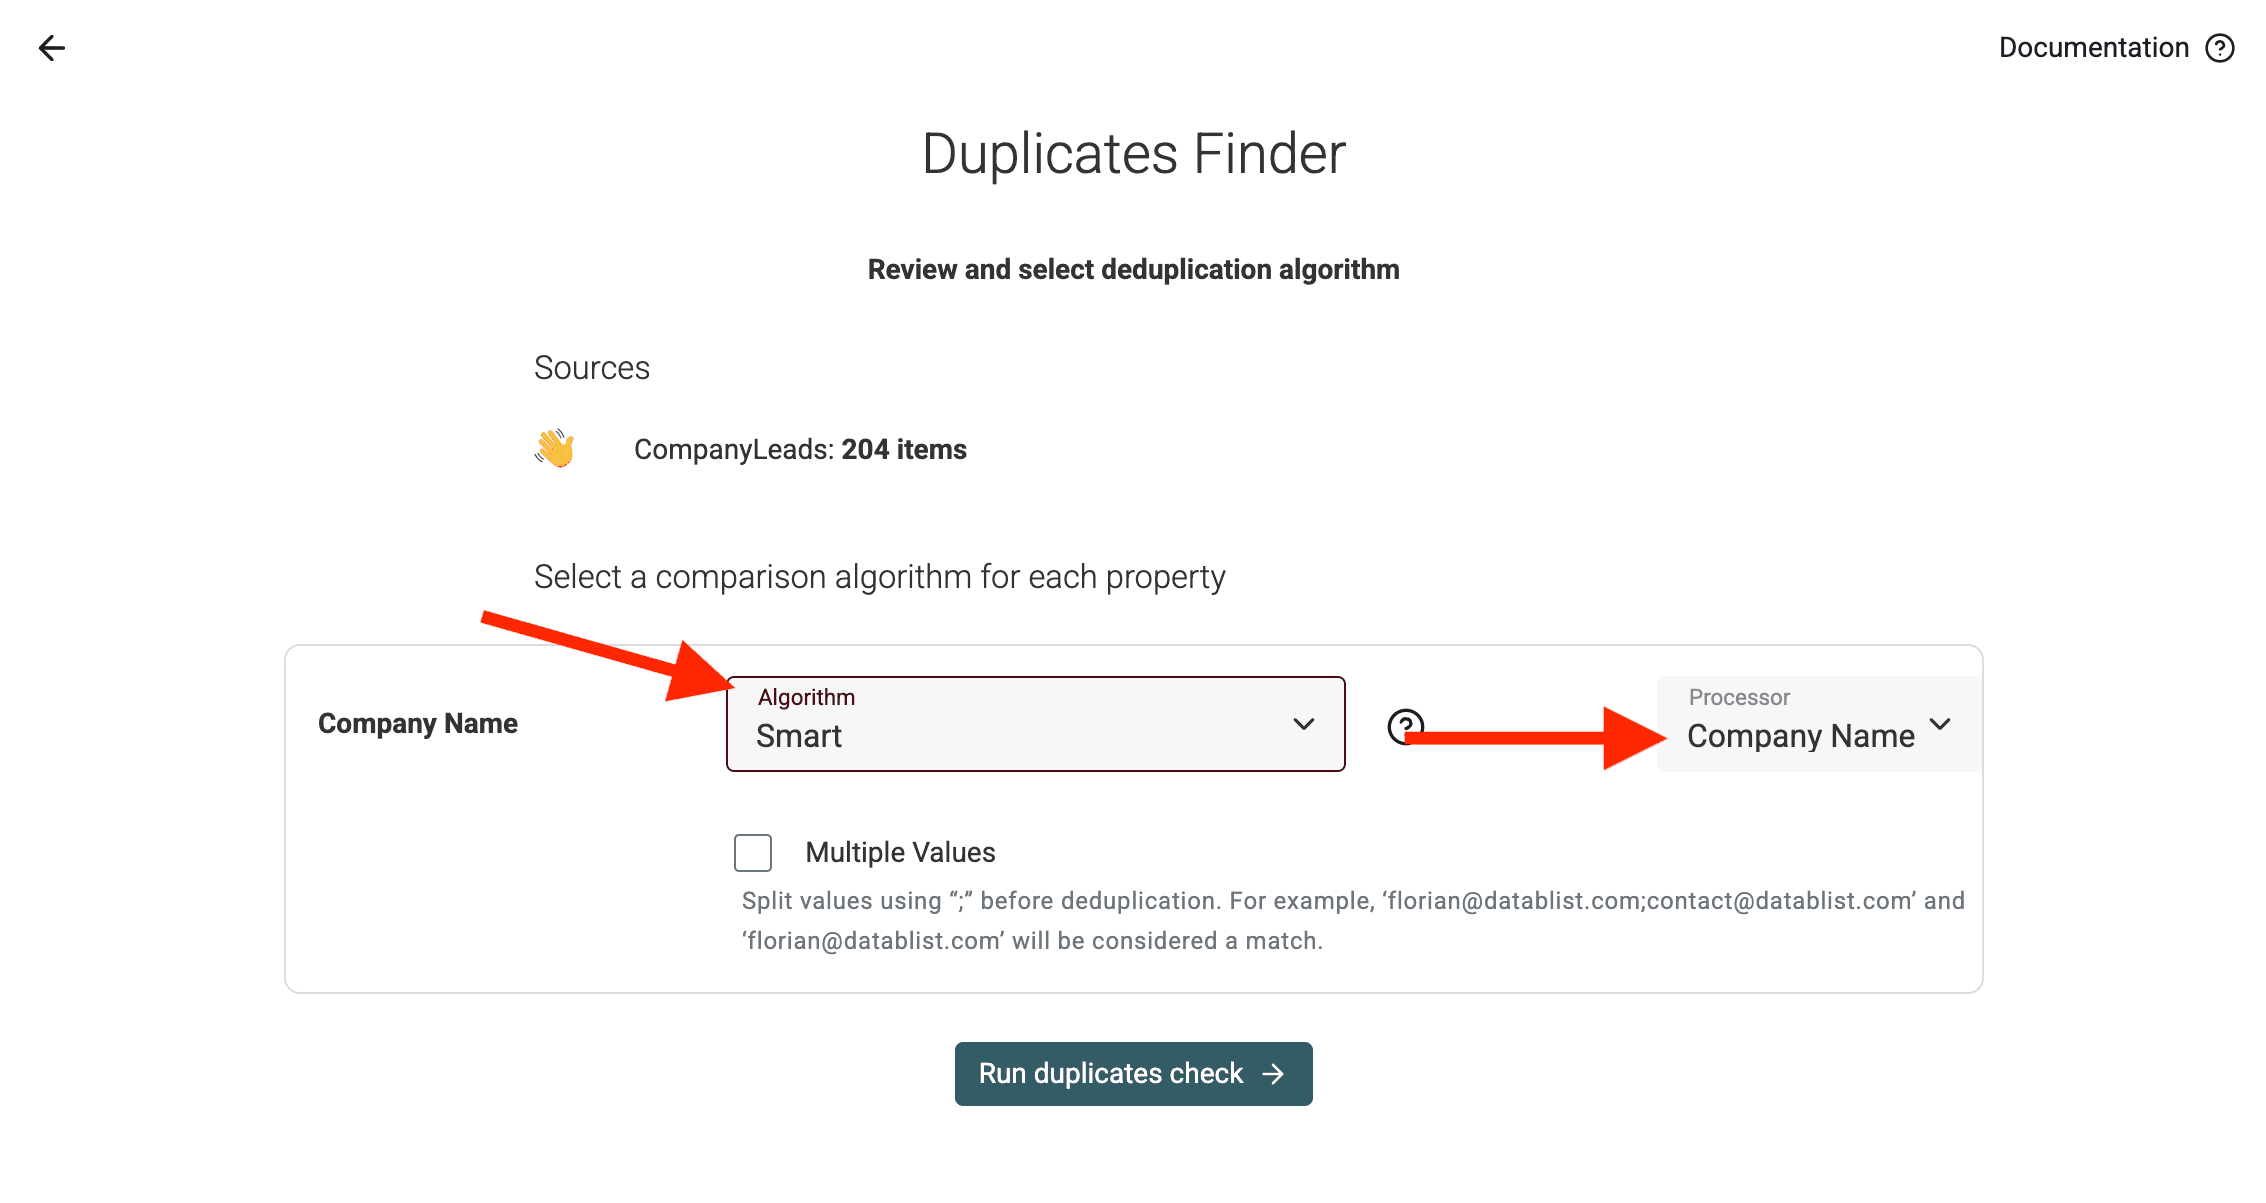The image size is (2266, 1203).
Task: Click the Multiple Values label text
Action: click(x=899, y=851)
